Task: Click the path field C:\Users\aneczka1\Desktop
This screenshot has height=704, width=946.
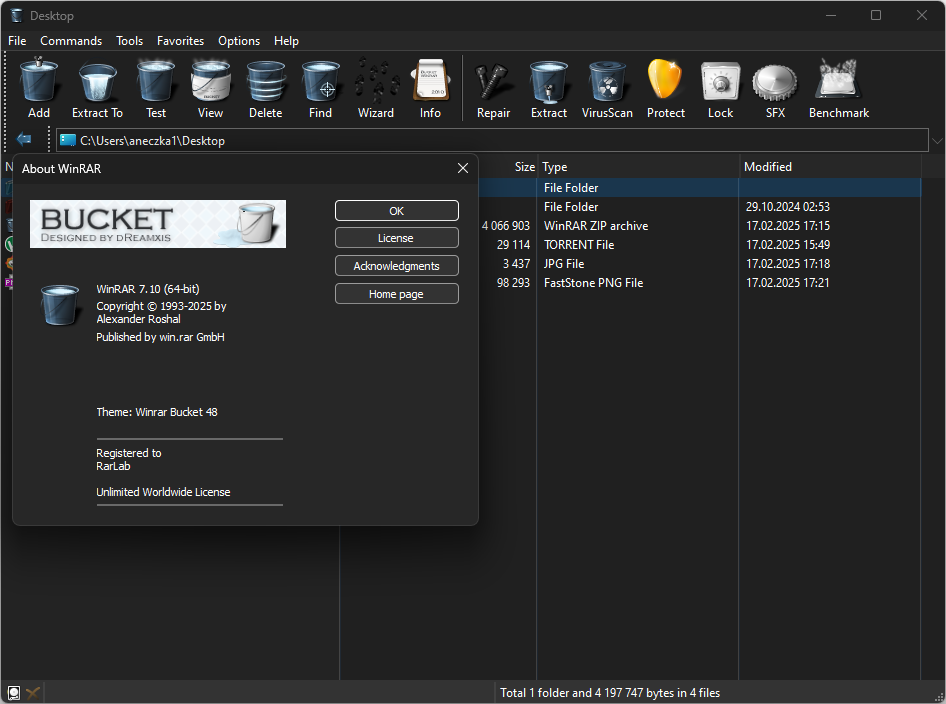Action: coord(492,141)
